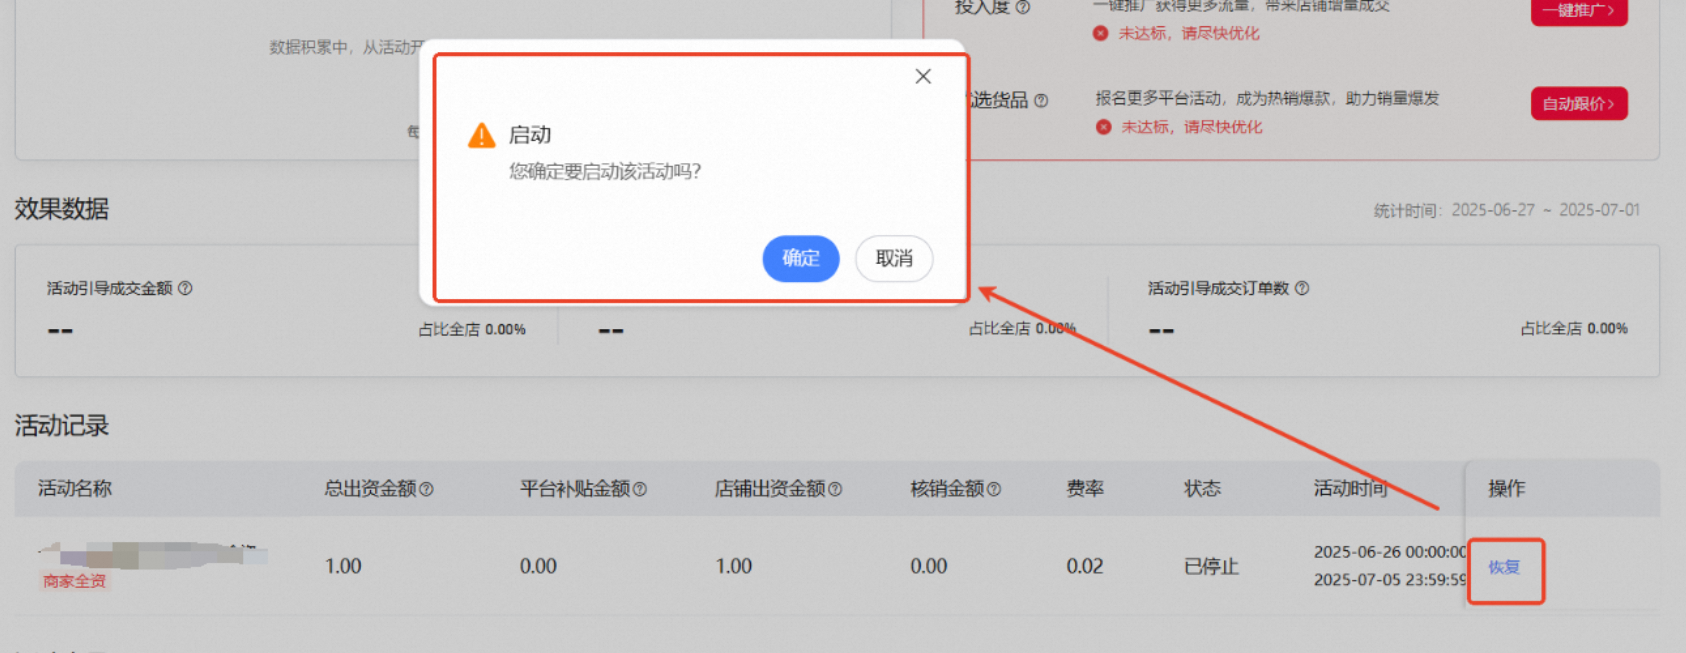Click the help icon next to 平台补贴金额
The height and width of the screenshot is (653, 1686).
pos(640,489)
